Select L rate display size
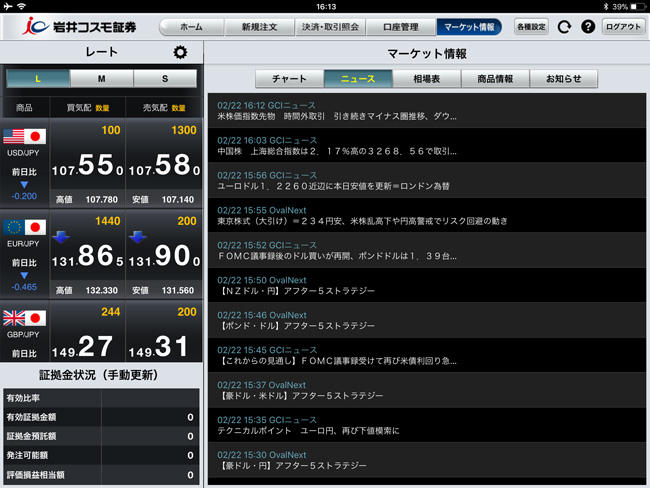650x488 pixels. pos(38,78)
